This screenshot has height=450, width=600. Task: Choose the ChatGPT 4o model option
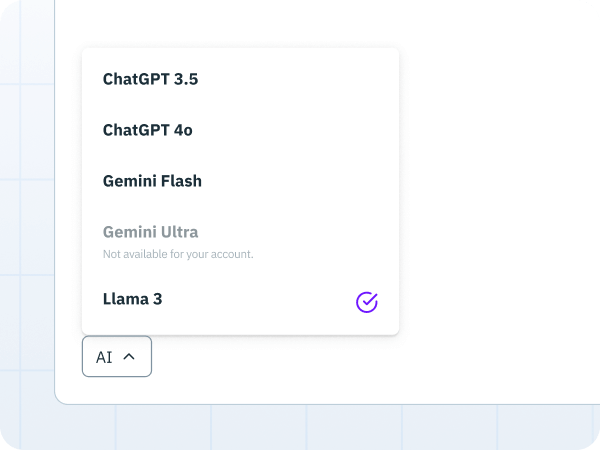click(x=240, y=130)
